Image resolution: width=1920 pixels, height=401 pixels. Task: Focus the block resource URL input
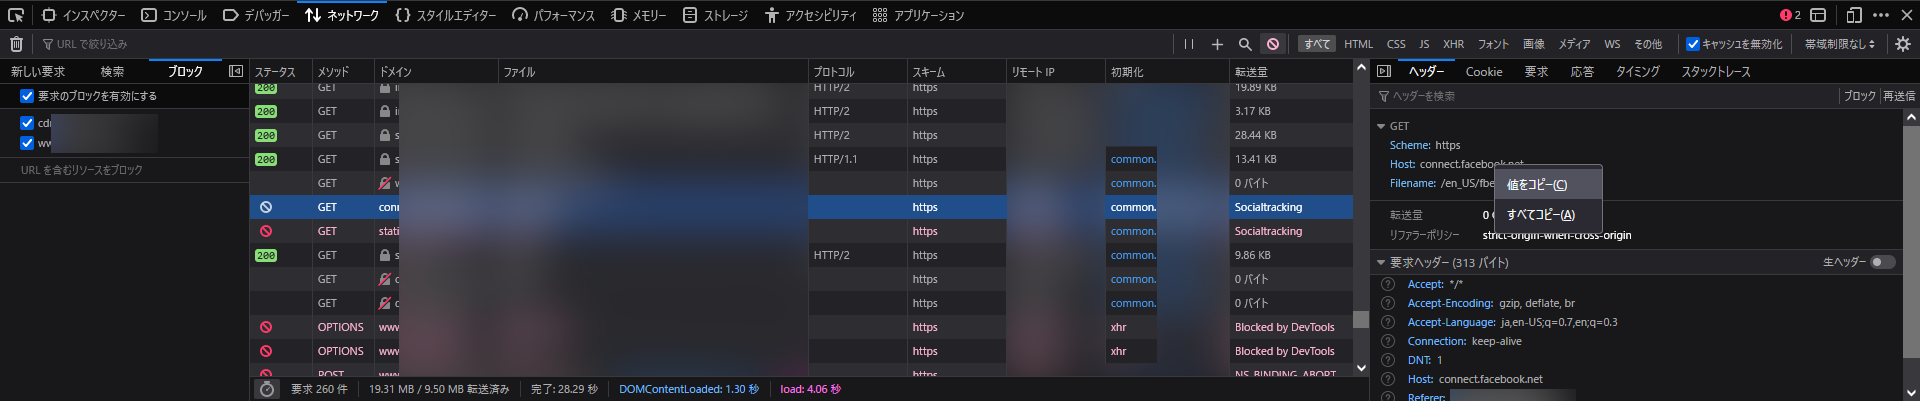click(x=124, y=170)
